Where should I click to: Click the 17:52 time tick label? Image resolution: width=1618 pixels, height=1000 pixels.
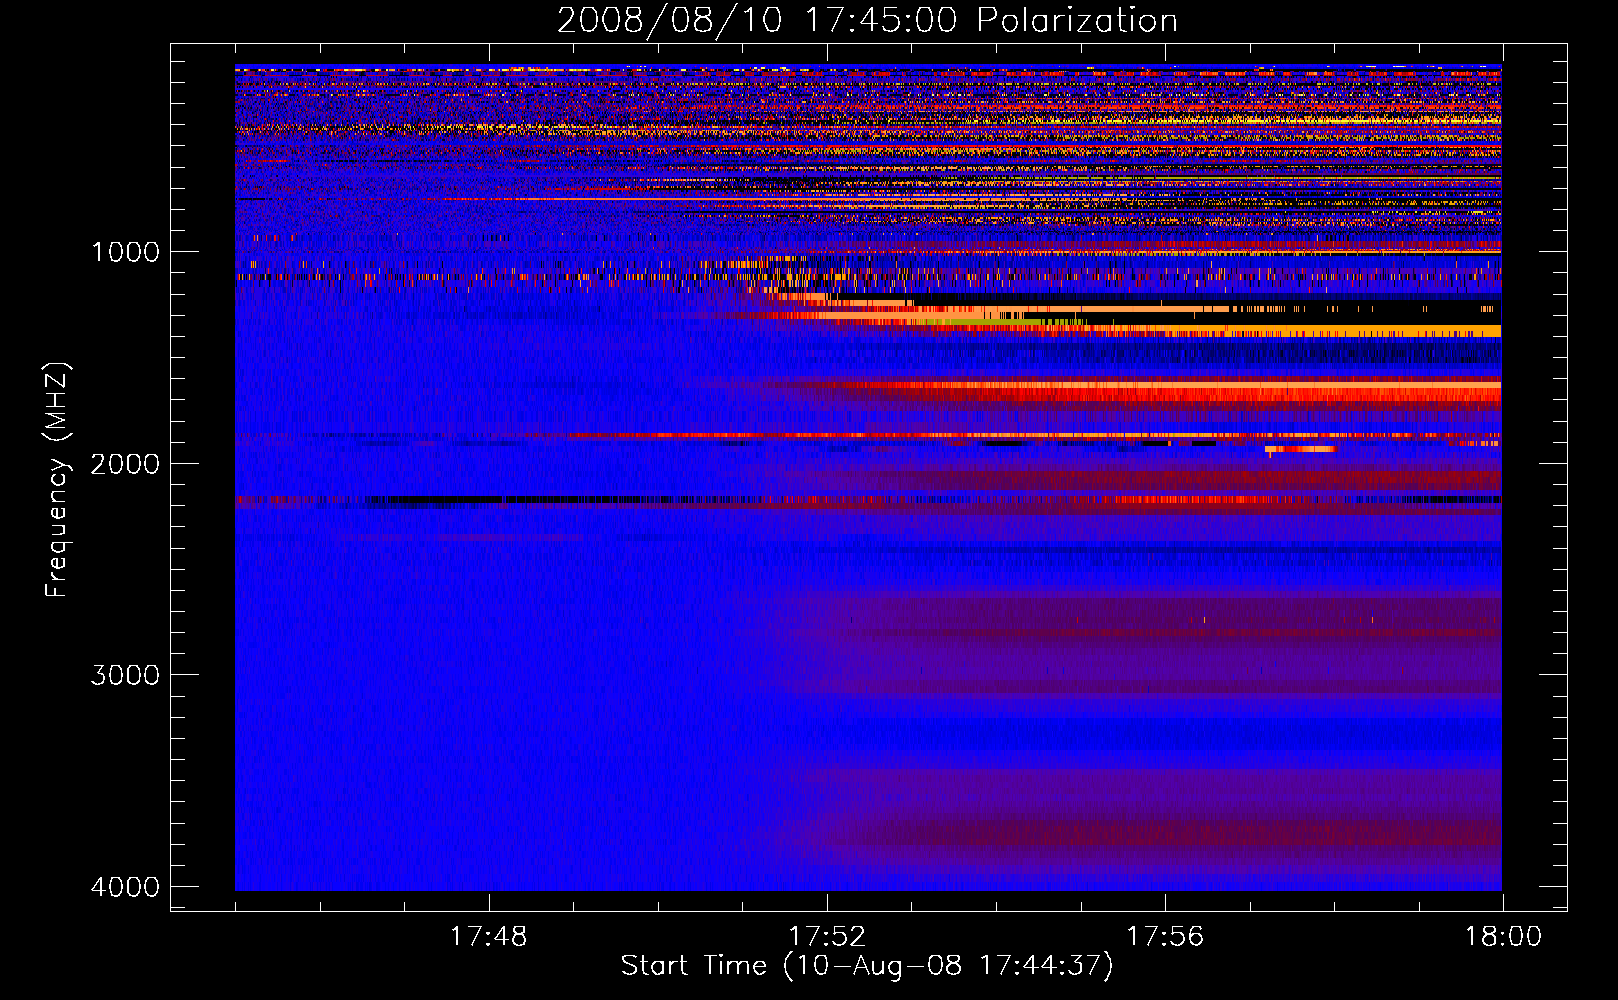coord(827,937)
